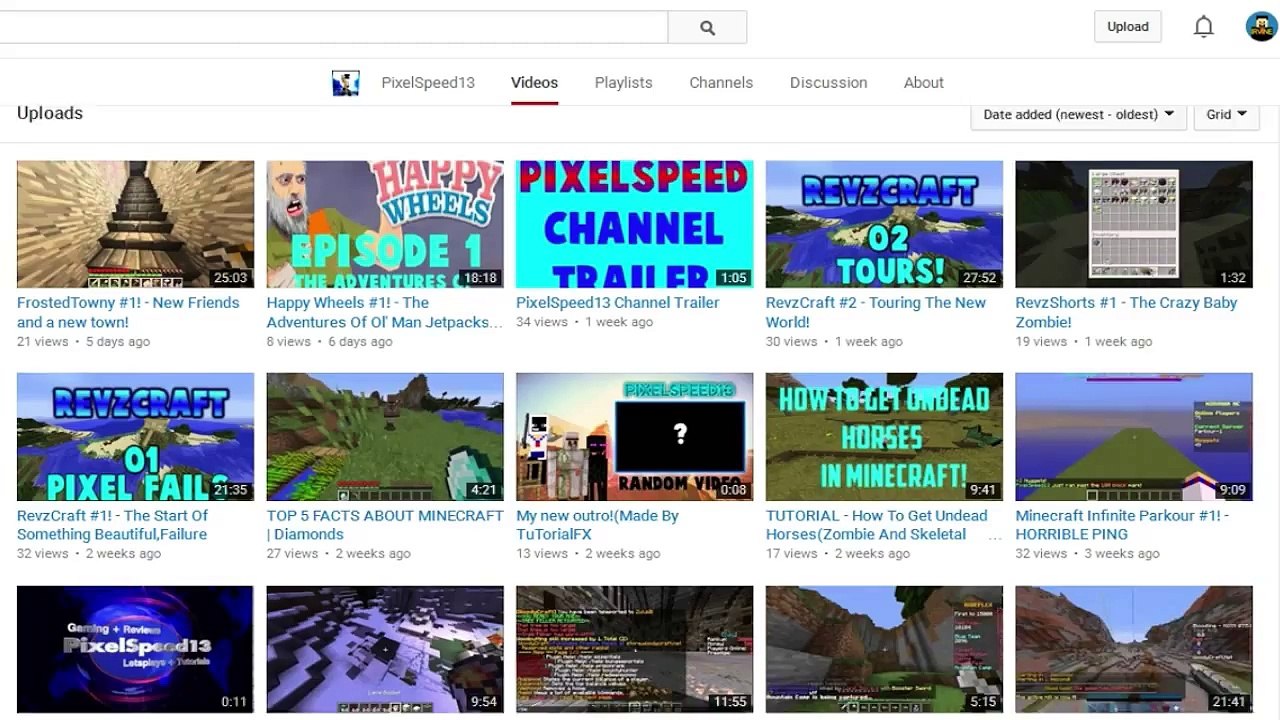Click title 'PixelSpeed13 Channel Trailer'
The image size is (1280, 720).
[618, 303]
